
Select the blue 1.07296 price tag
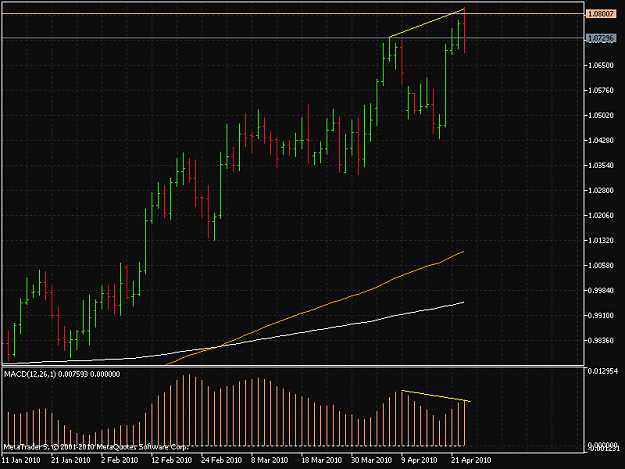[x=601, y=38]
